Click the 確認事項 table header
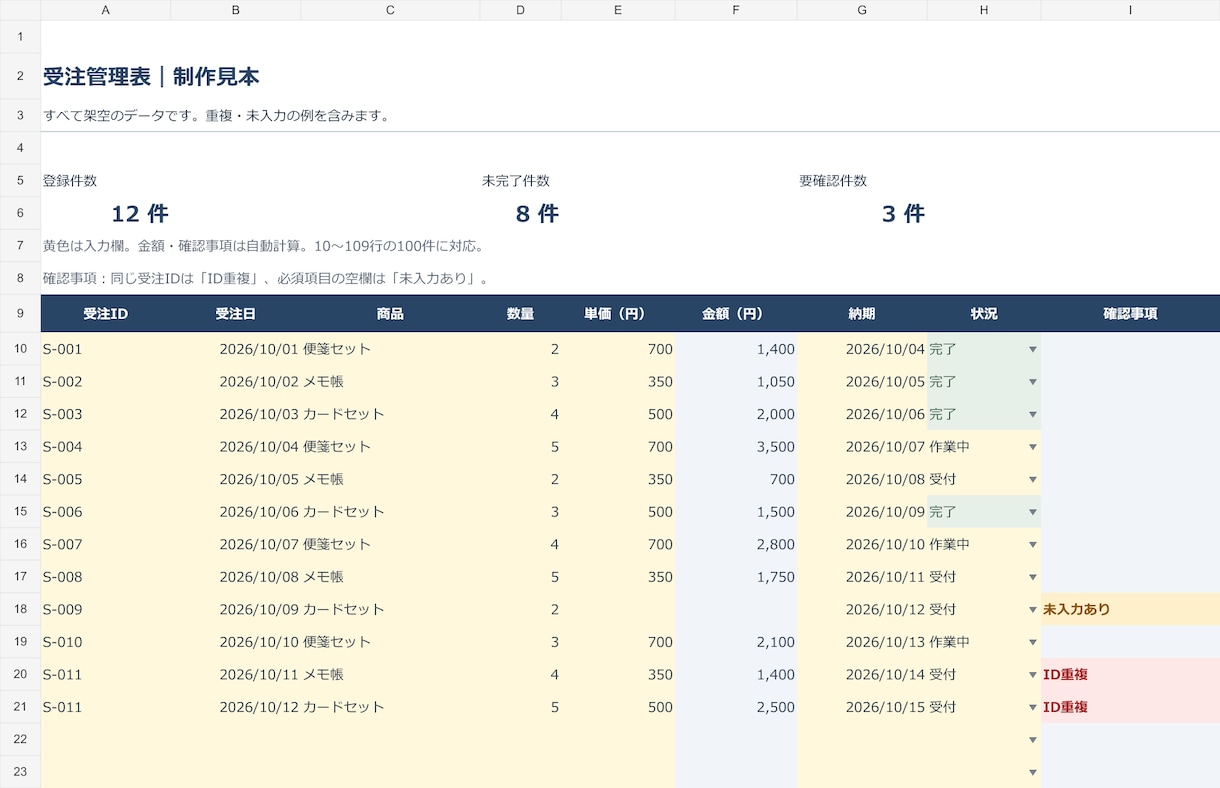The width and height of the screenshot is (1220, 788). coord(1130,314)
